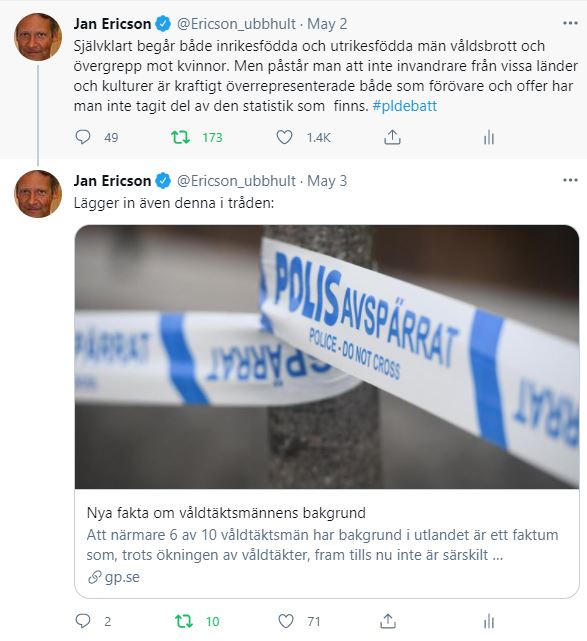Open more options menu for May 2 tweet
587x641 pixels.
[570, 23]
